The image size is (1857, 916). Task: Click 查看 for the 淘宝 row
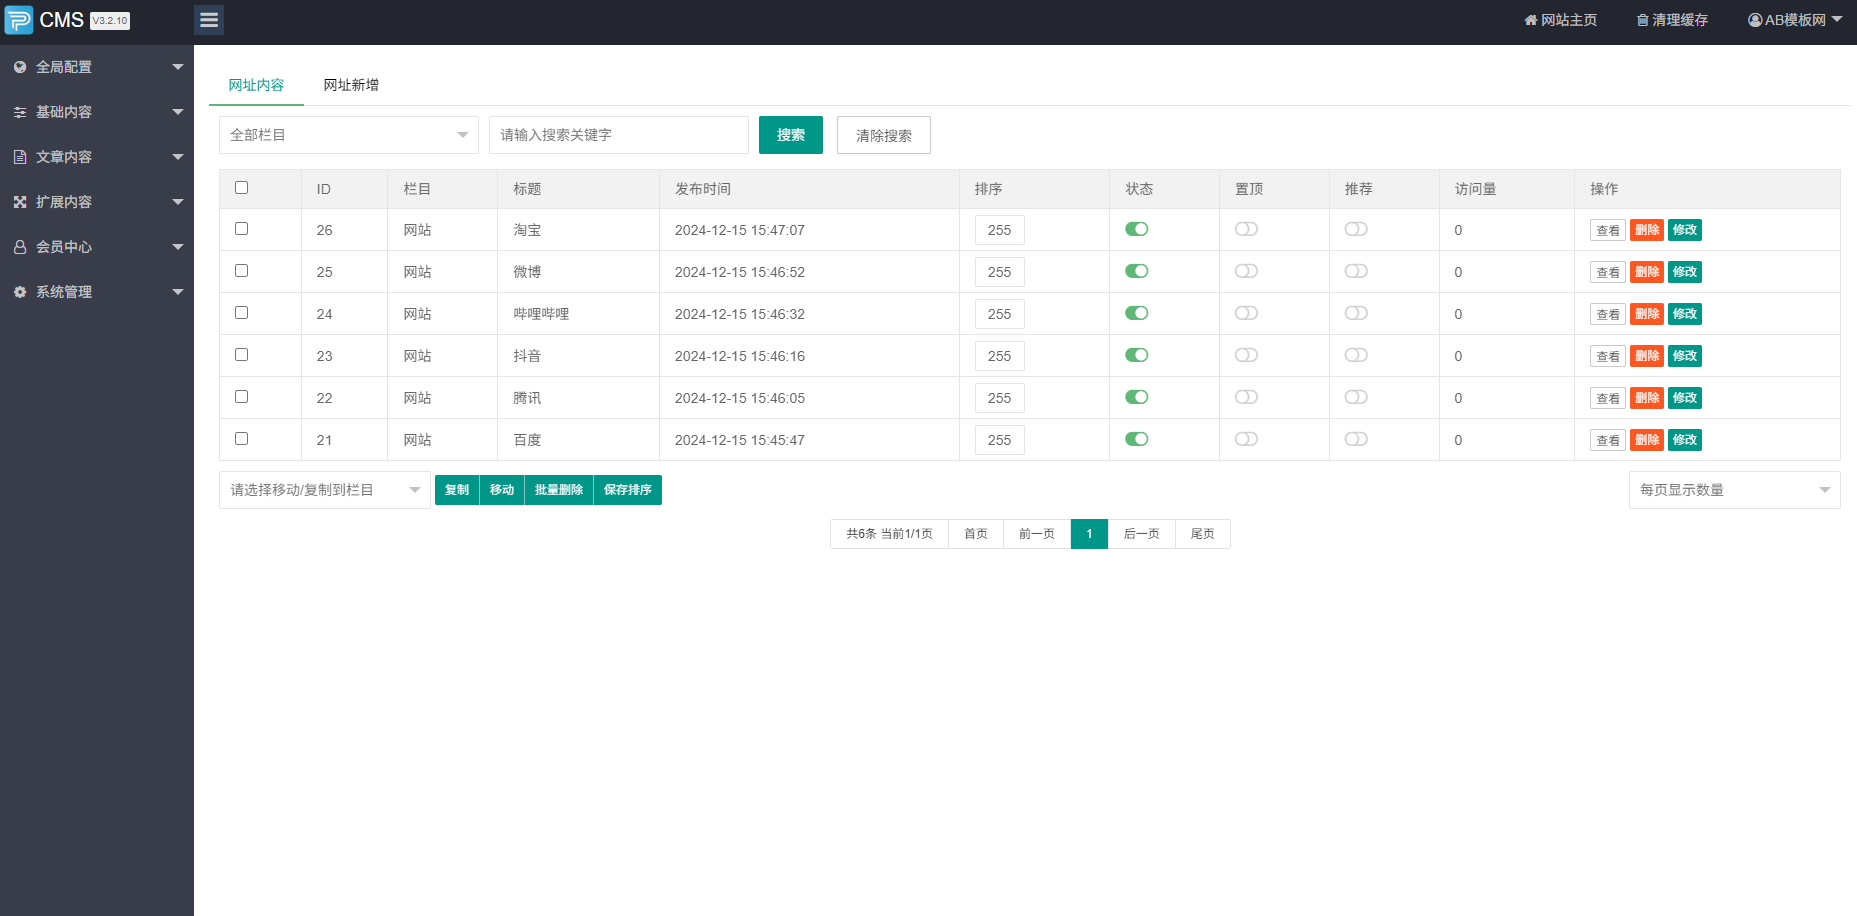[x=1608, y=230]
